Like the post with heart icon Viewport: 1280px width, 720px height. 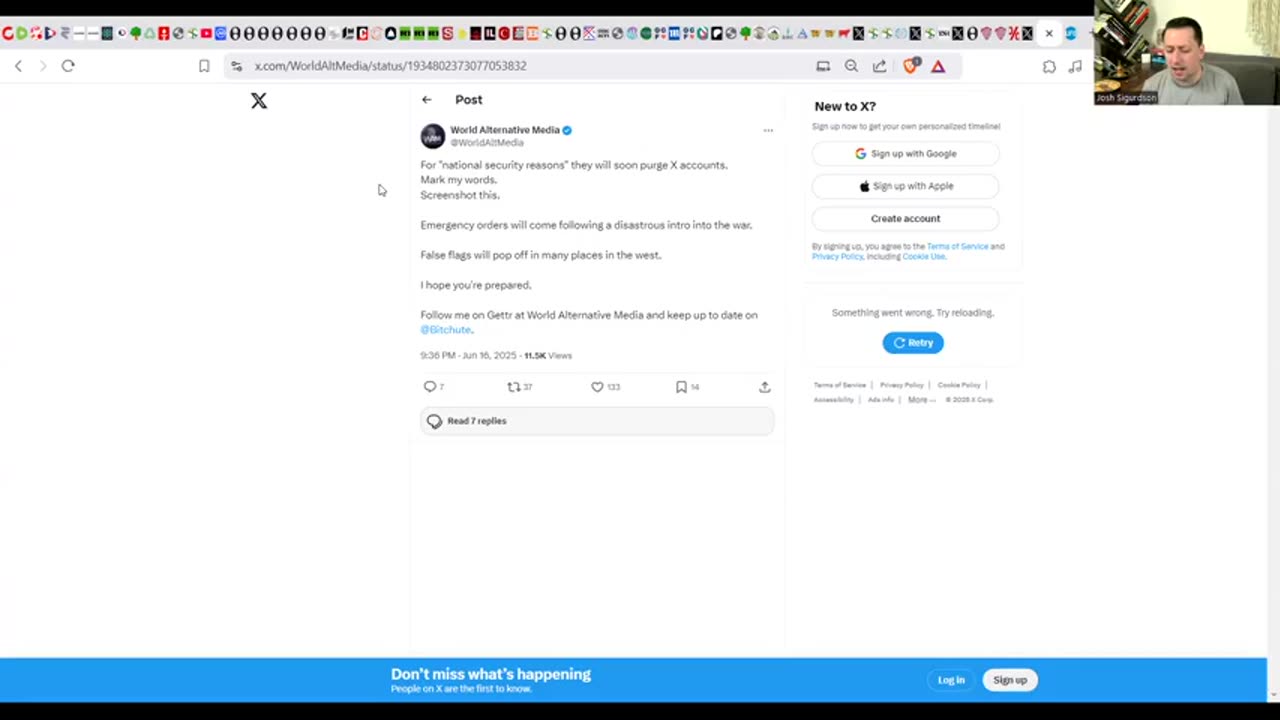(597, 387)
